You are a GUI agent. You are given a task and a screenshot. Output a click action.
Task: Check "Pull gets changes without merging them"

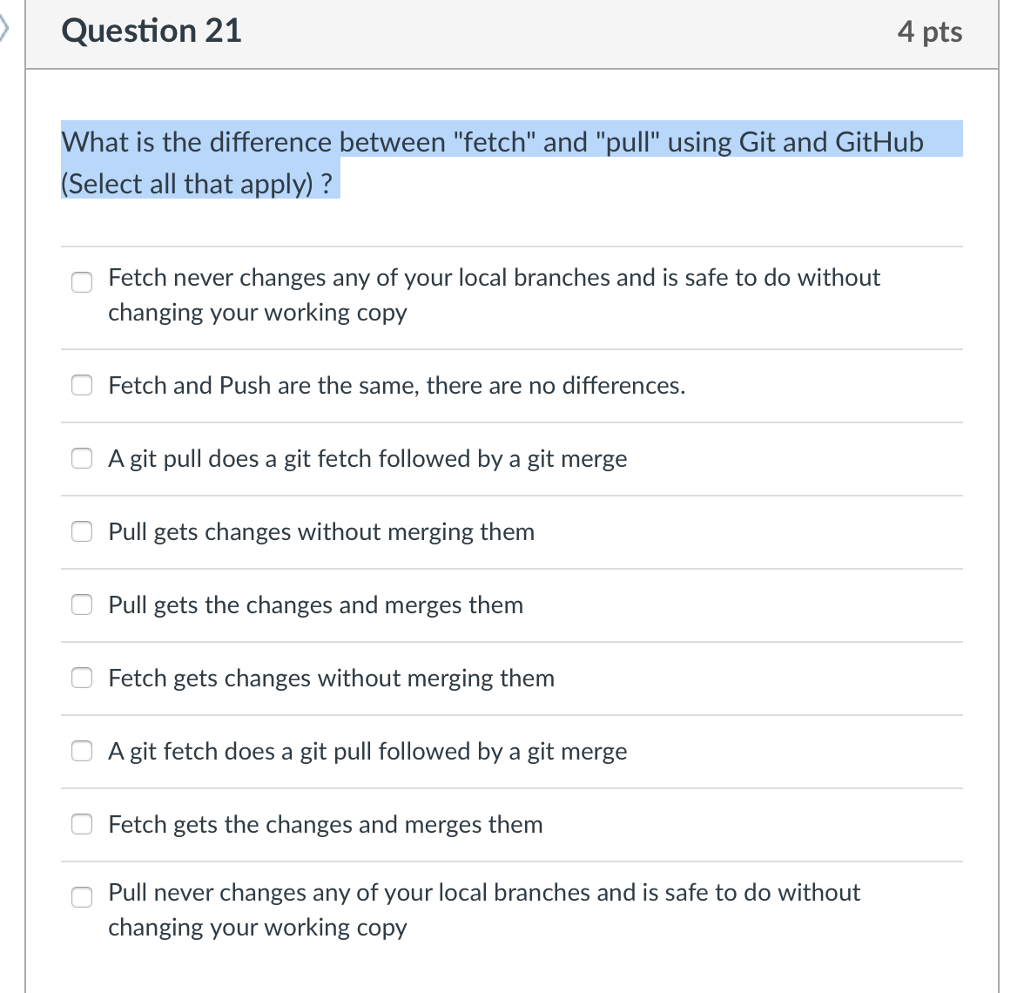click(x=81, y=531)
